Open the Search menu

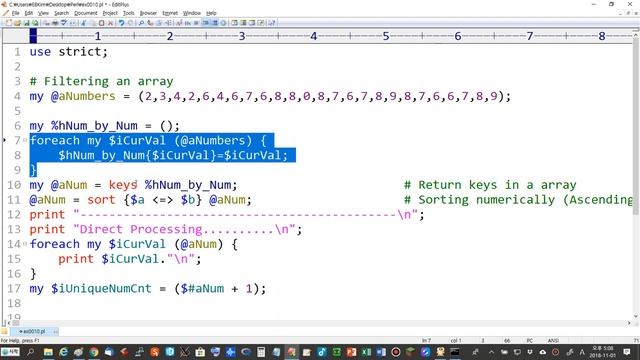coord(61,13)
